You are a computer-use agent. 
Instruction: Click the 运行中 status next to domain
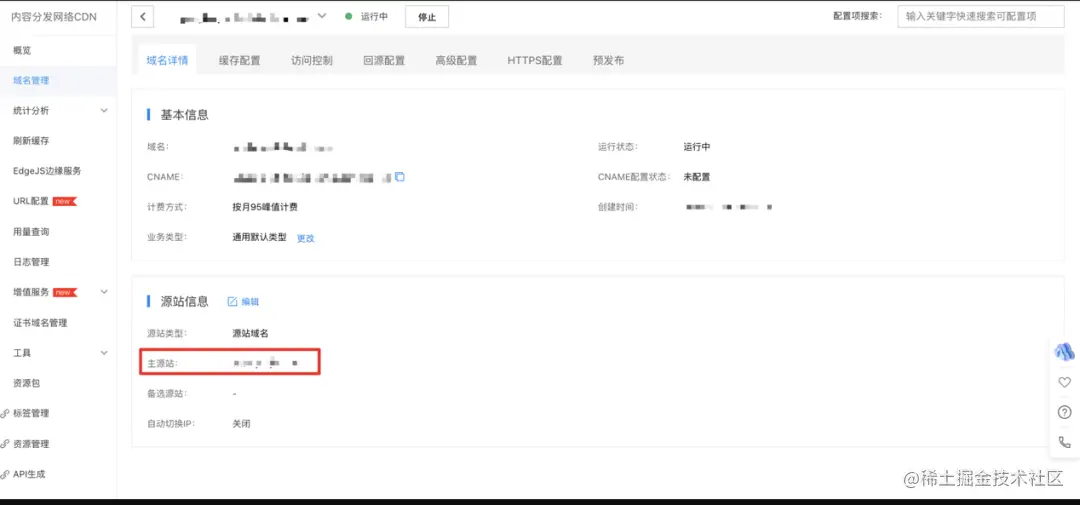(374, 17)
